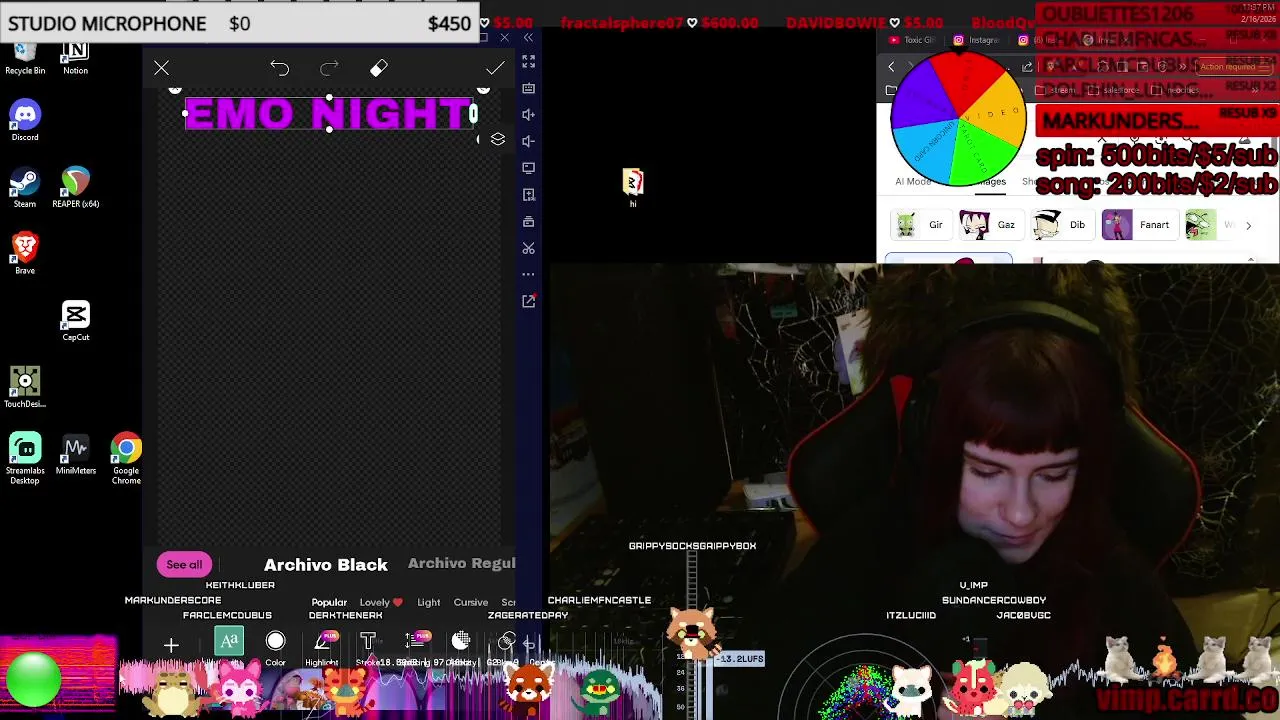Open the Stroke text tool
1280x720 pixels.
pyautogui.click(x=368, y=648)
